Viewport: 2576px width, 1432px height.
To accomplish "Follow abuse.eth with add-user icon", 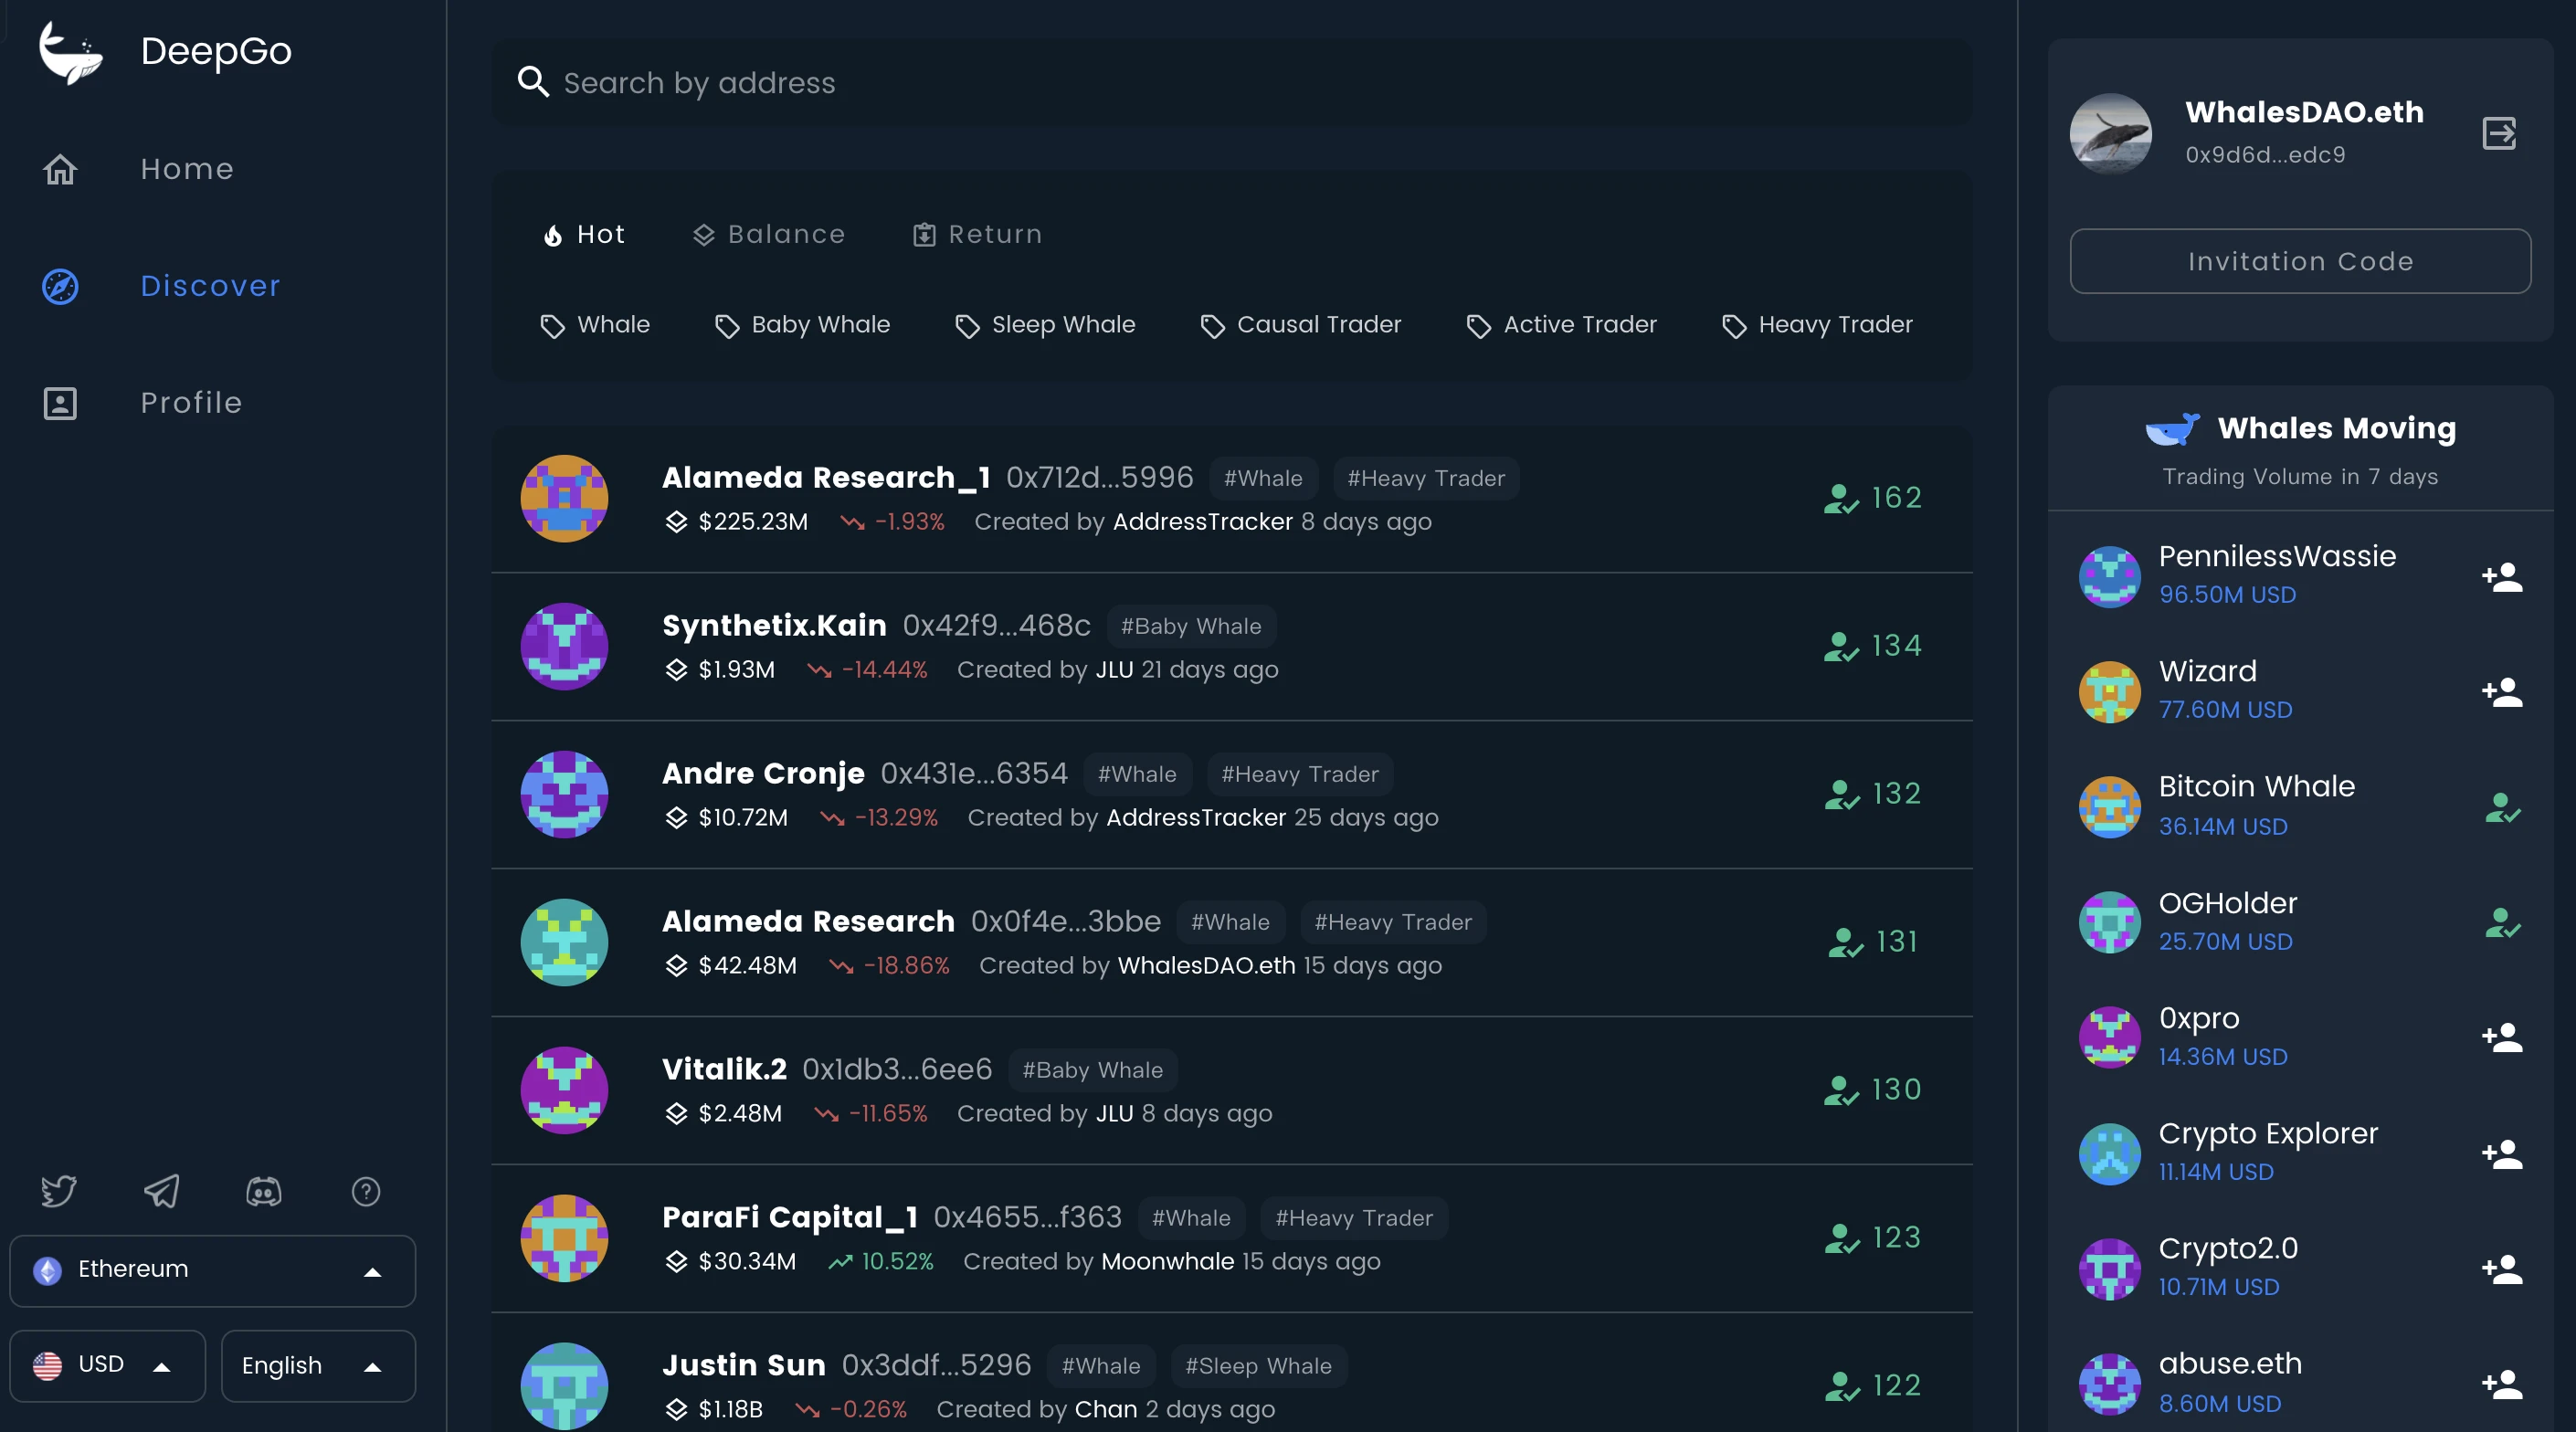I will tap(2502, 1384).
